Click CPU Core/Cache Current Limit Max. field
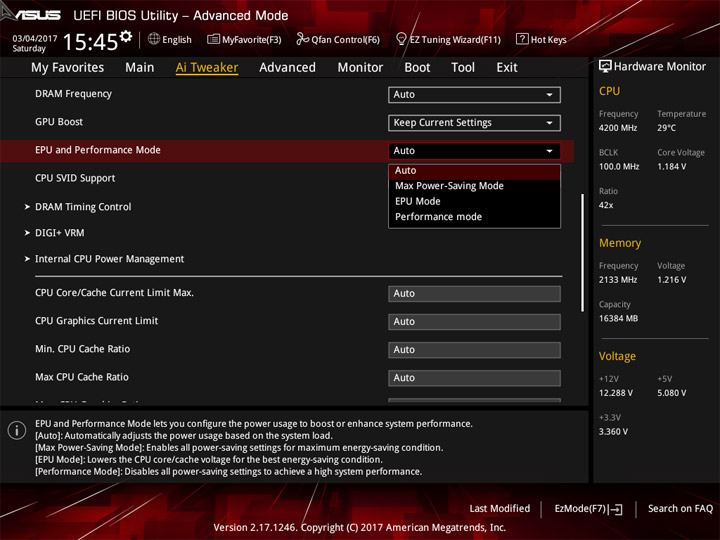 point(474,293)
